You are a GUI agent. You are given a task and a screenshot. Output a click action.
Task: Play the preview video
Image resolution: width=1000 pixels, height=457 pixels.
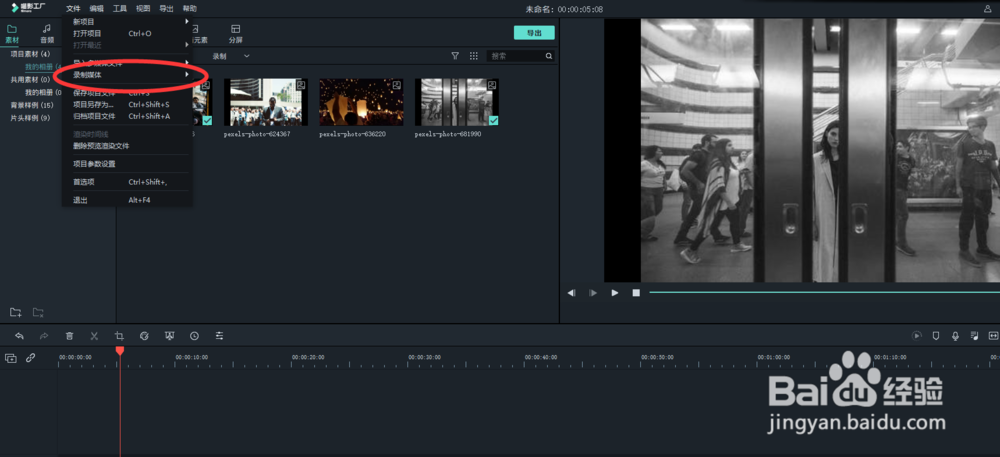click(x=615, y=293)
